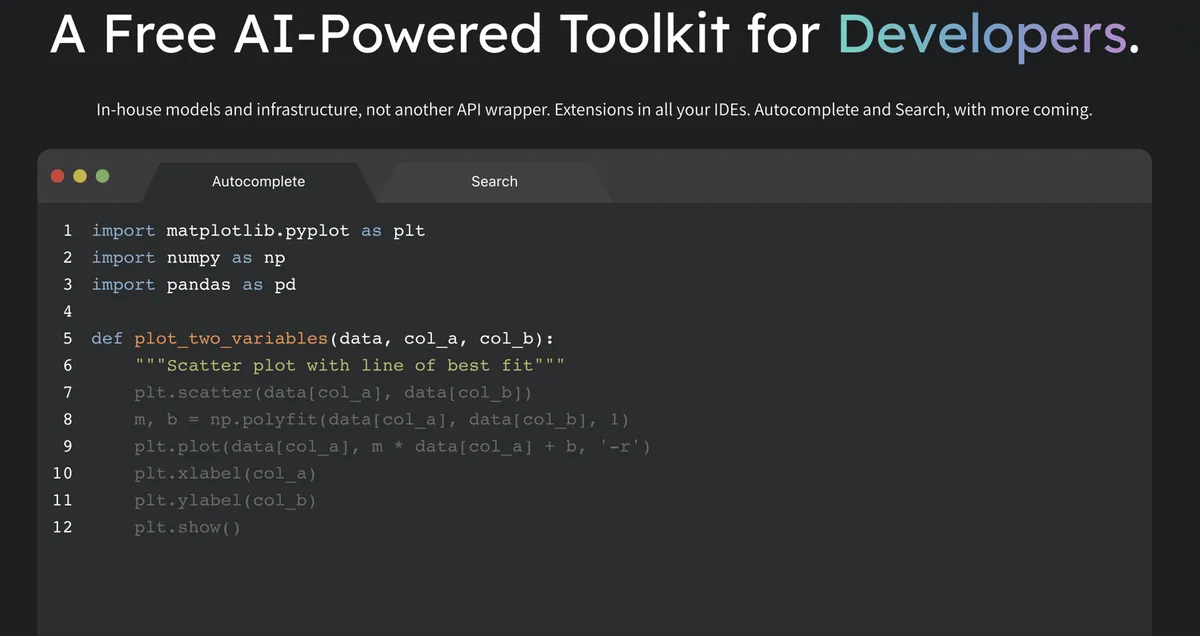
Task: Click the subtitle text about in-house models
Action: coord(594,110)
